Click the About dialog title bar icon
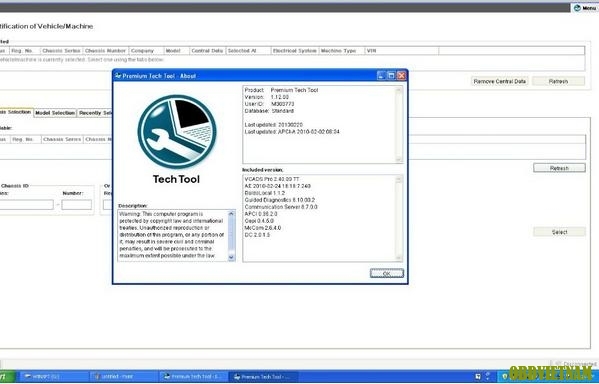The image size is (599, 384). point(118,76)
